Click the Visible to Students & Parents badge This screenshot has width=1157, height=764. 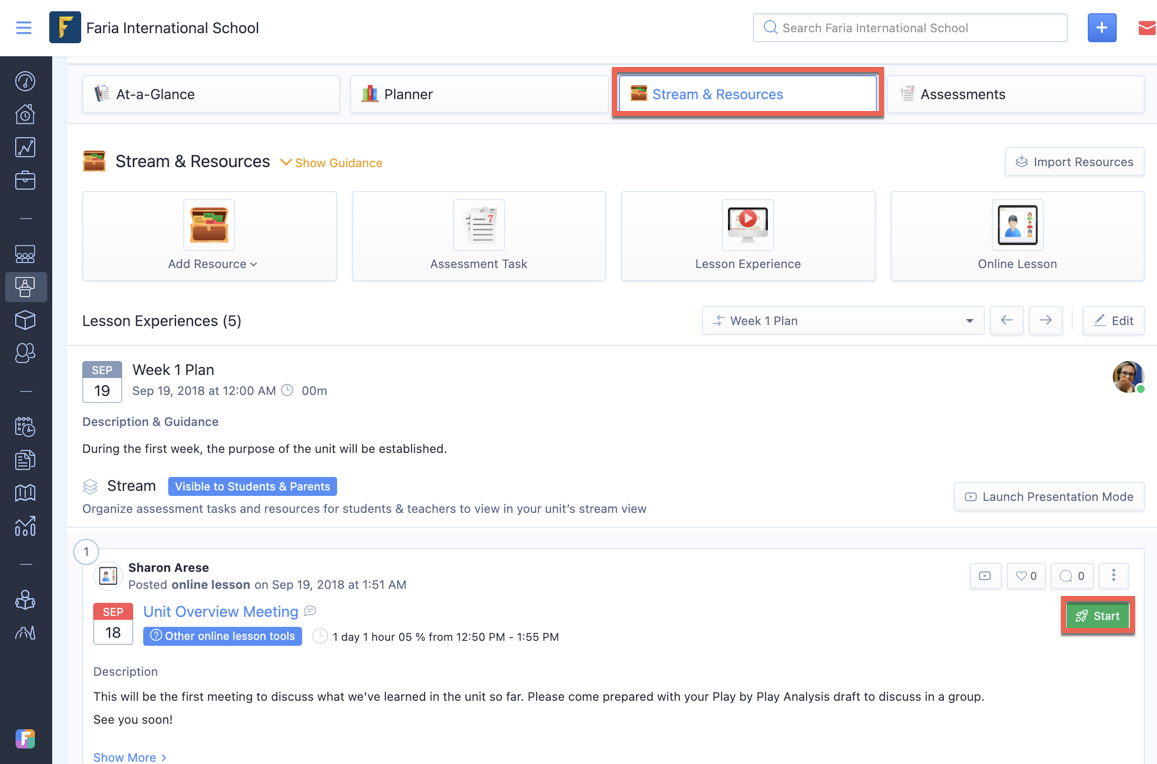point(252,486)
